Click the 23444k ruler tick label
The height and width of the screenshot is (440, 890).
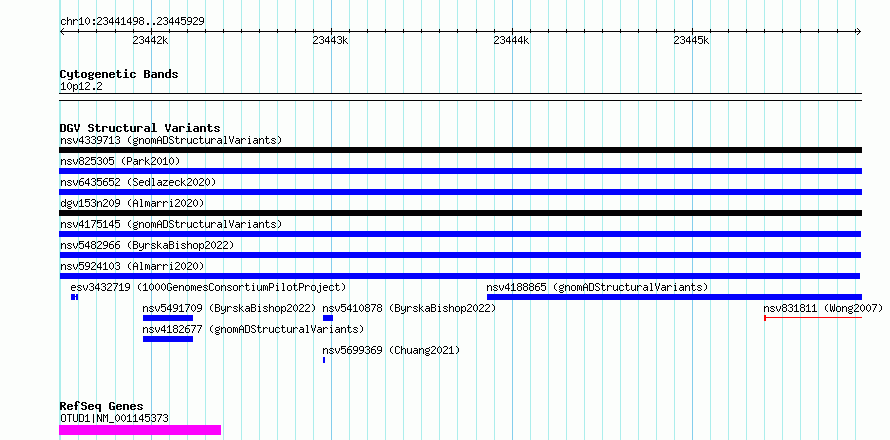coord(511,41)
